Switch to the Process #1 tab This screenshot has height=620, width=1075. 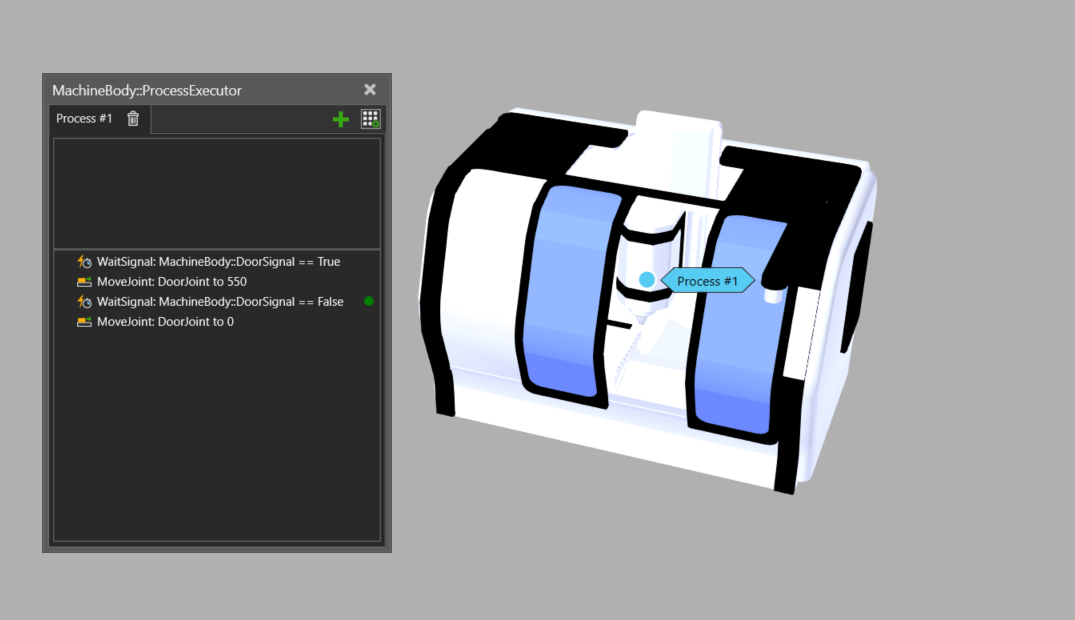click(x=84, y=118)
